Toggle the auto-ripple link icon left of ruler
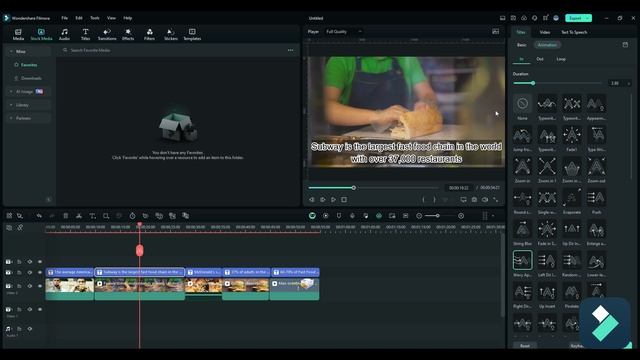The image size is (640, 360). point(20,227)
